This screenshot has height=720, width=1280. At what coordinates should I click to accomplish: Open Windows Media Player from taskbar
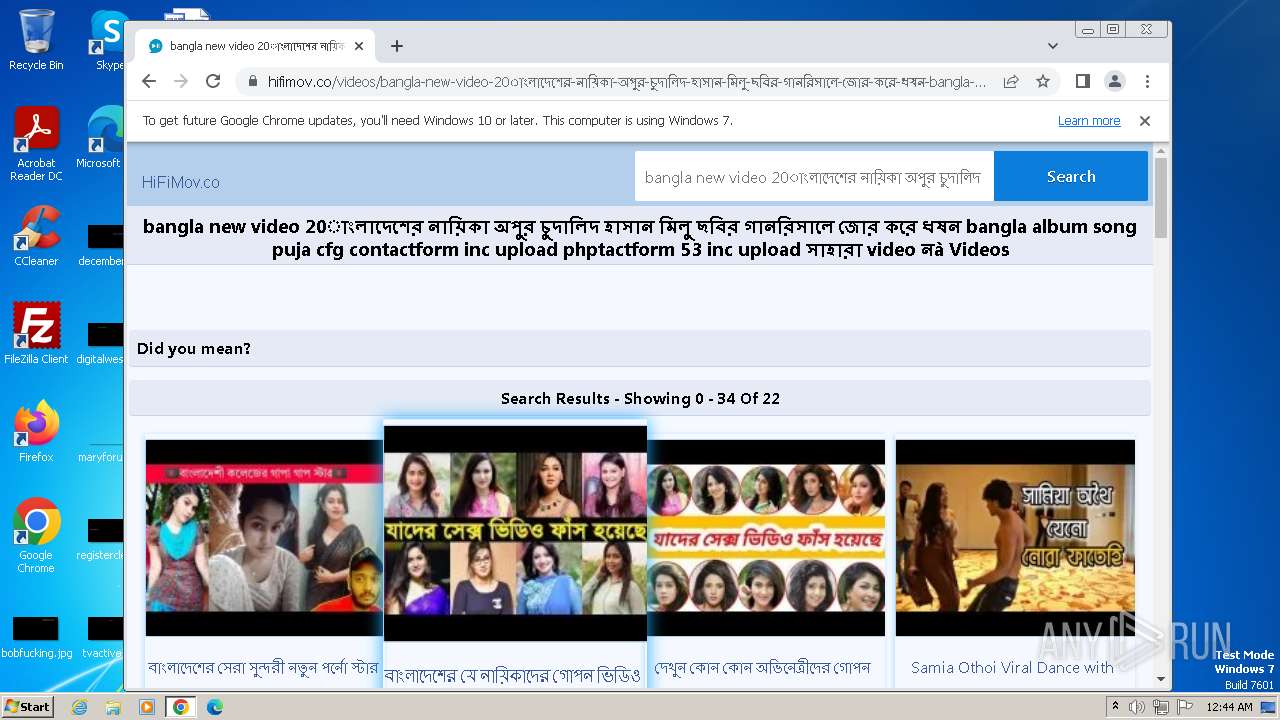tap(147, 707)
